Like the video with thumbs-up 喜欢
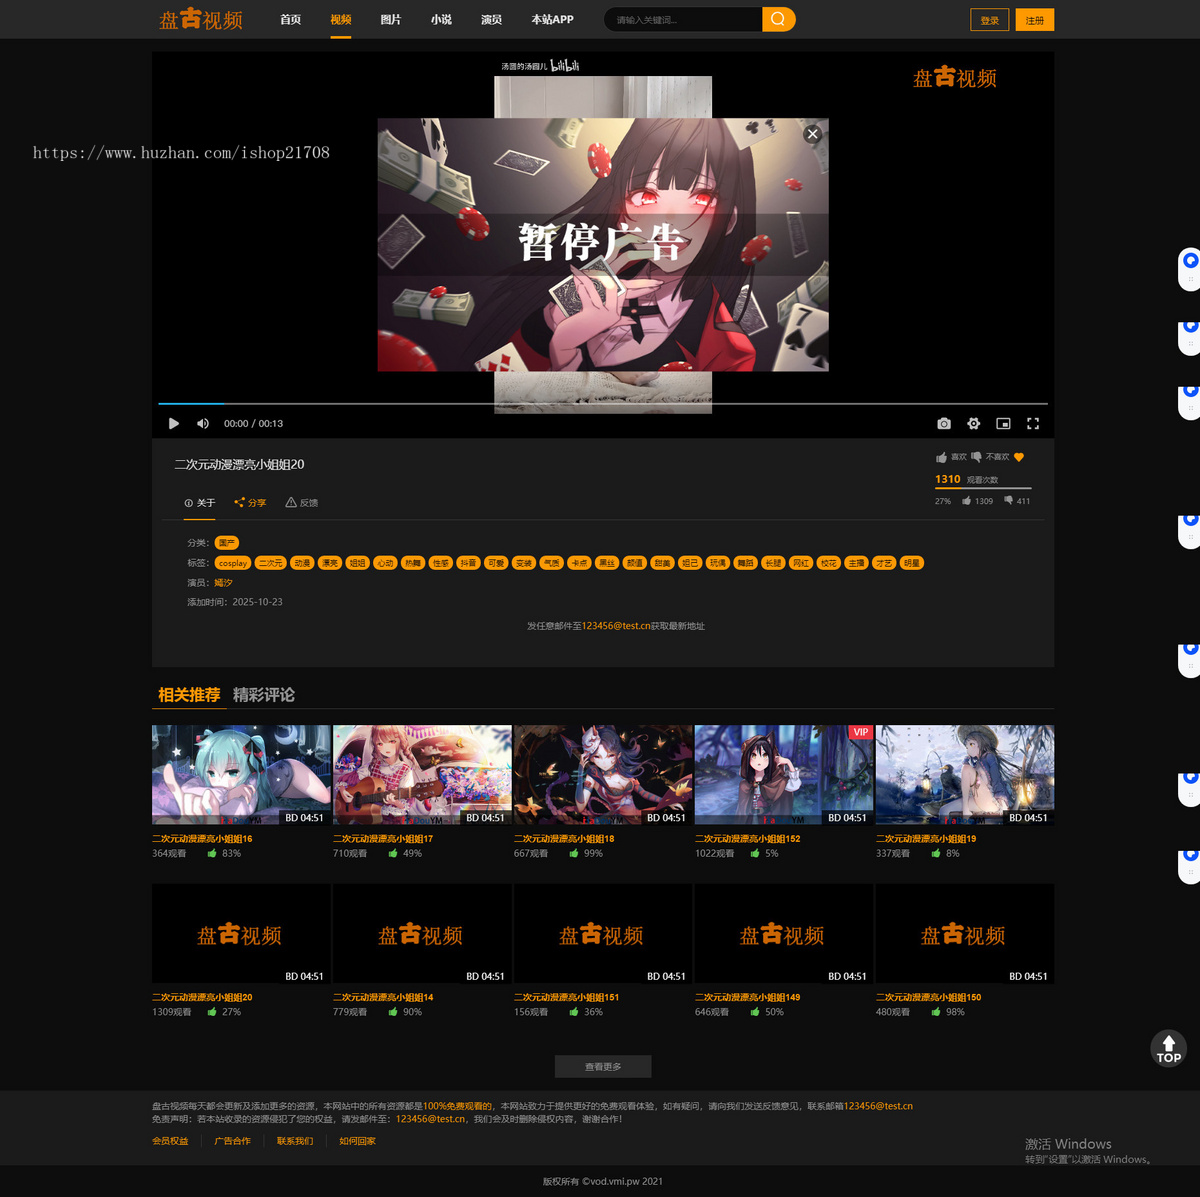This screenshot has height=1197, width=1200. [x=951, y=457]
